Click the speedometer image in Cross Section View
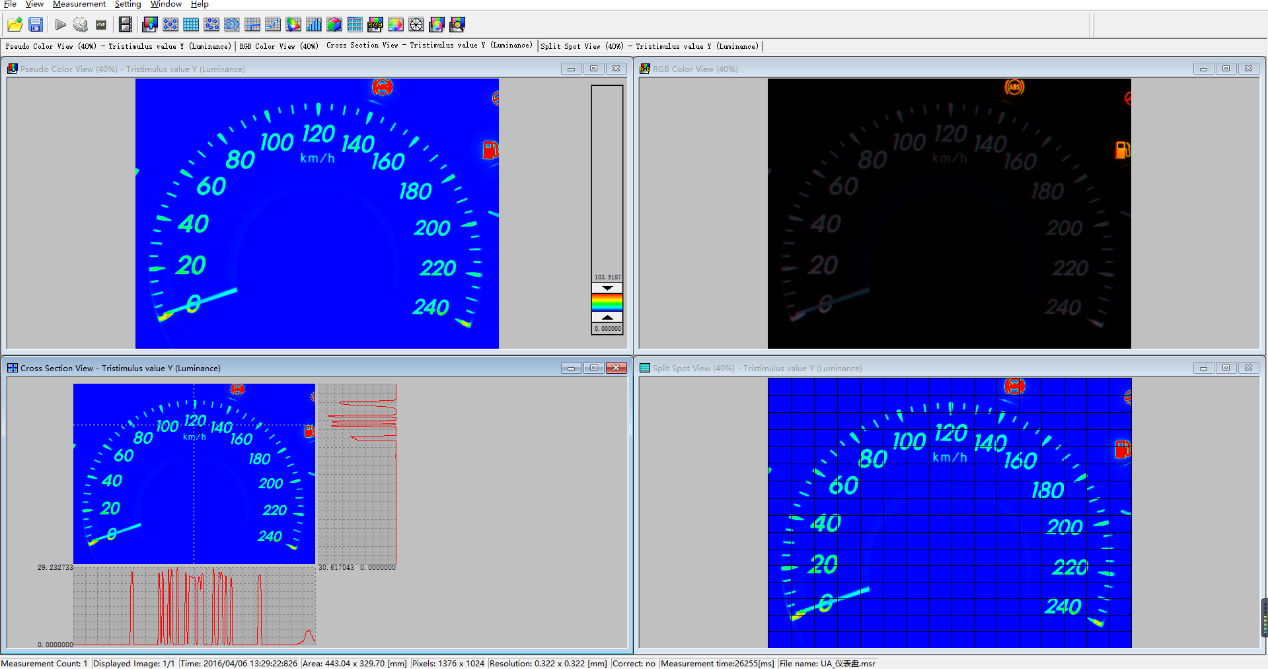Screen dimensions: 1268x669 point(194,473)
